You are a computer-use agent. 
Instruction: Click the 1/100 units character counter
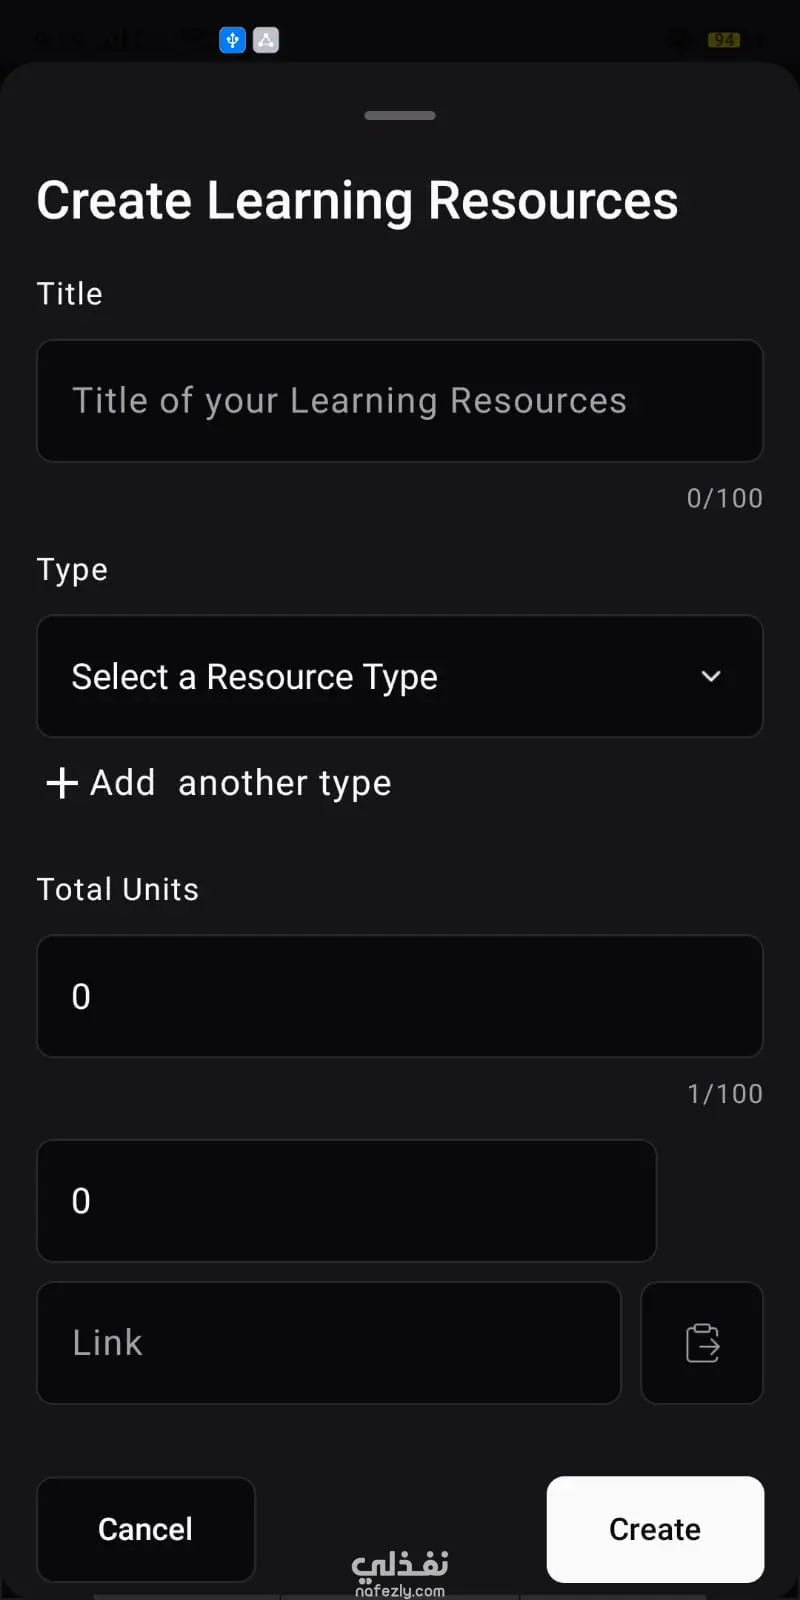pyautogui.click(x=724, y=1094)
